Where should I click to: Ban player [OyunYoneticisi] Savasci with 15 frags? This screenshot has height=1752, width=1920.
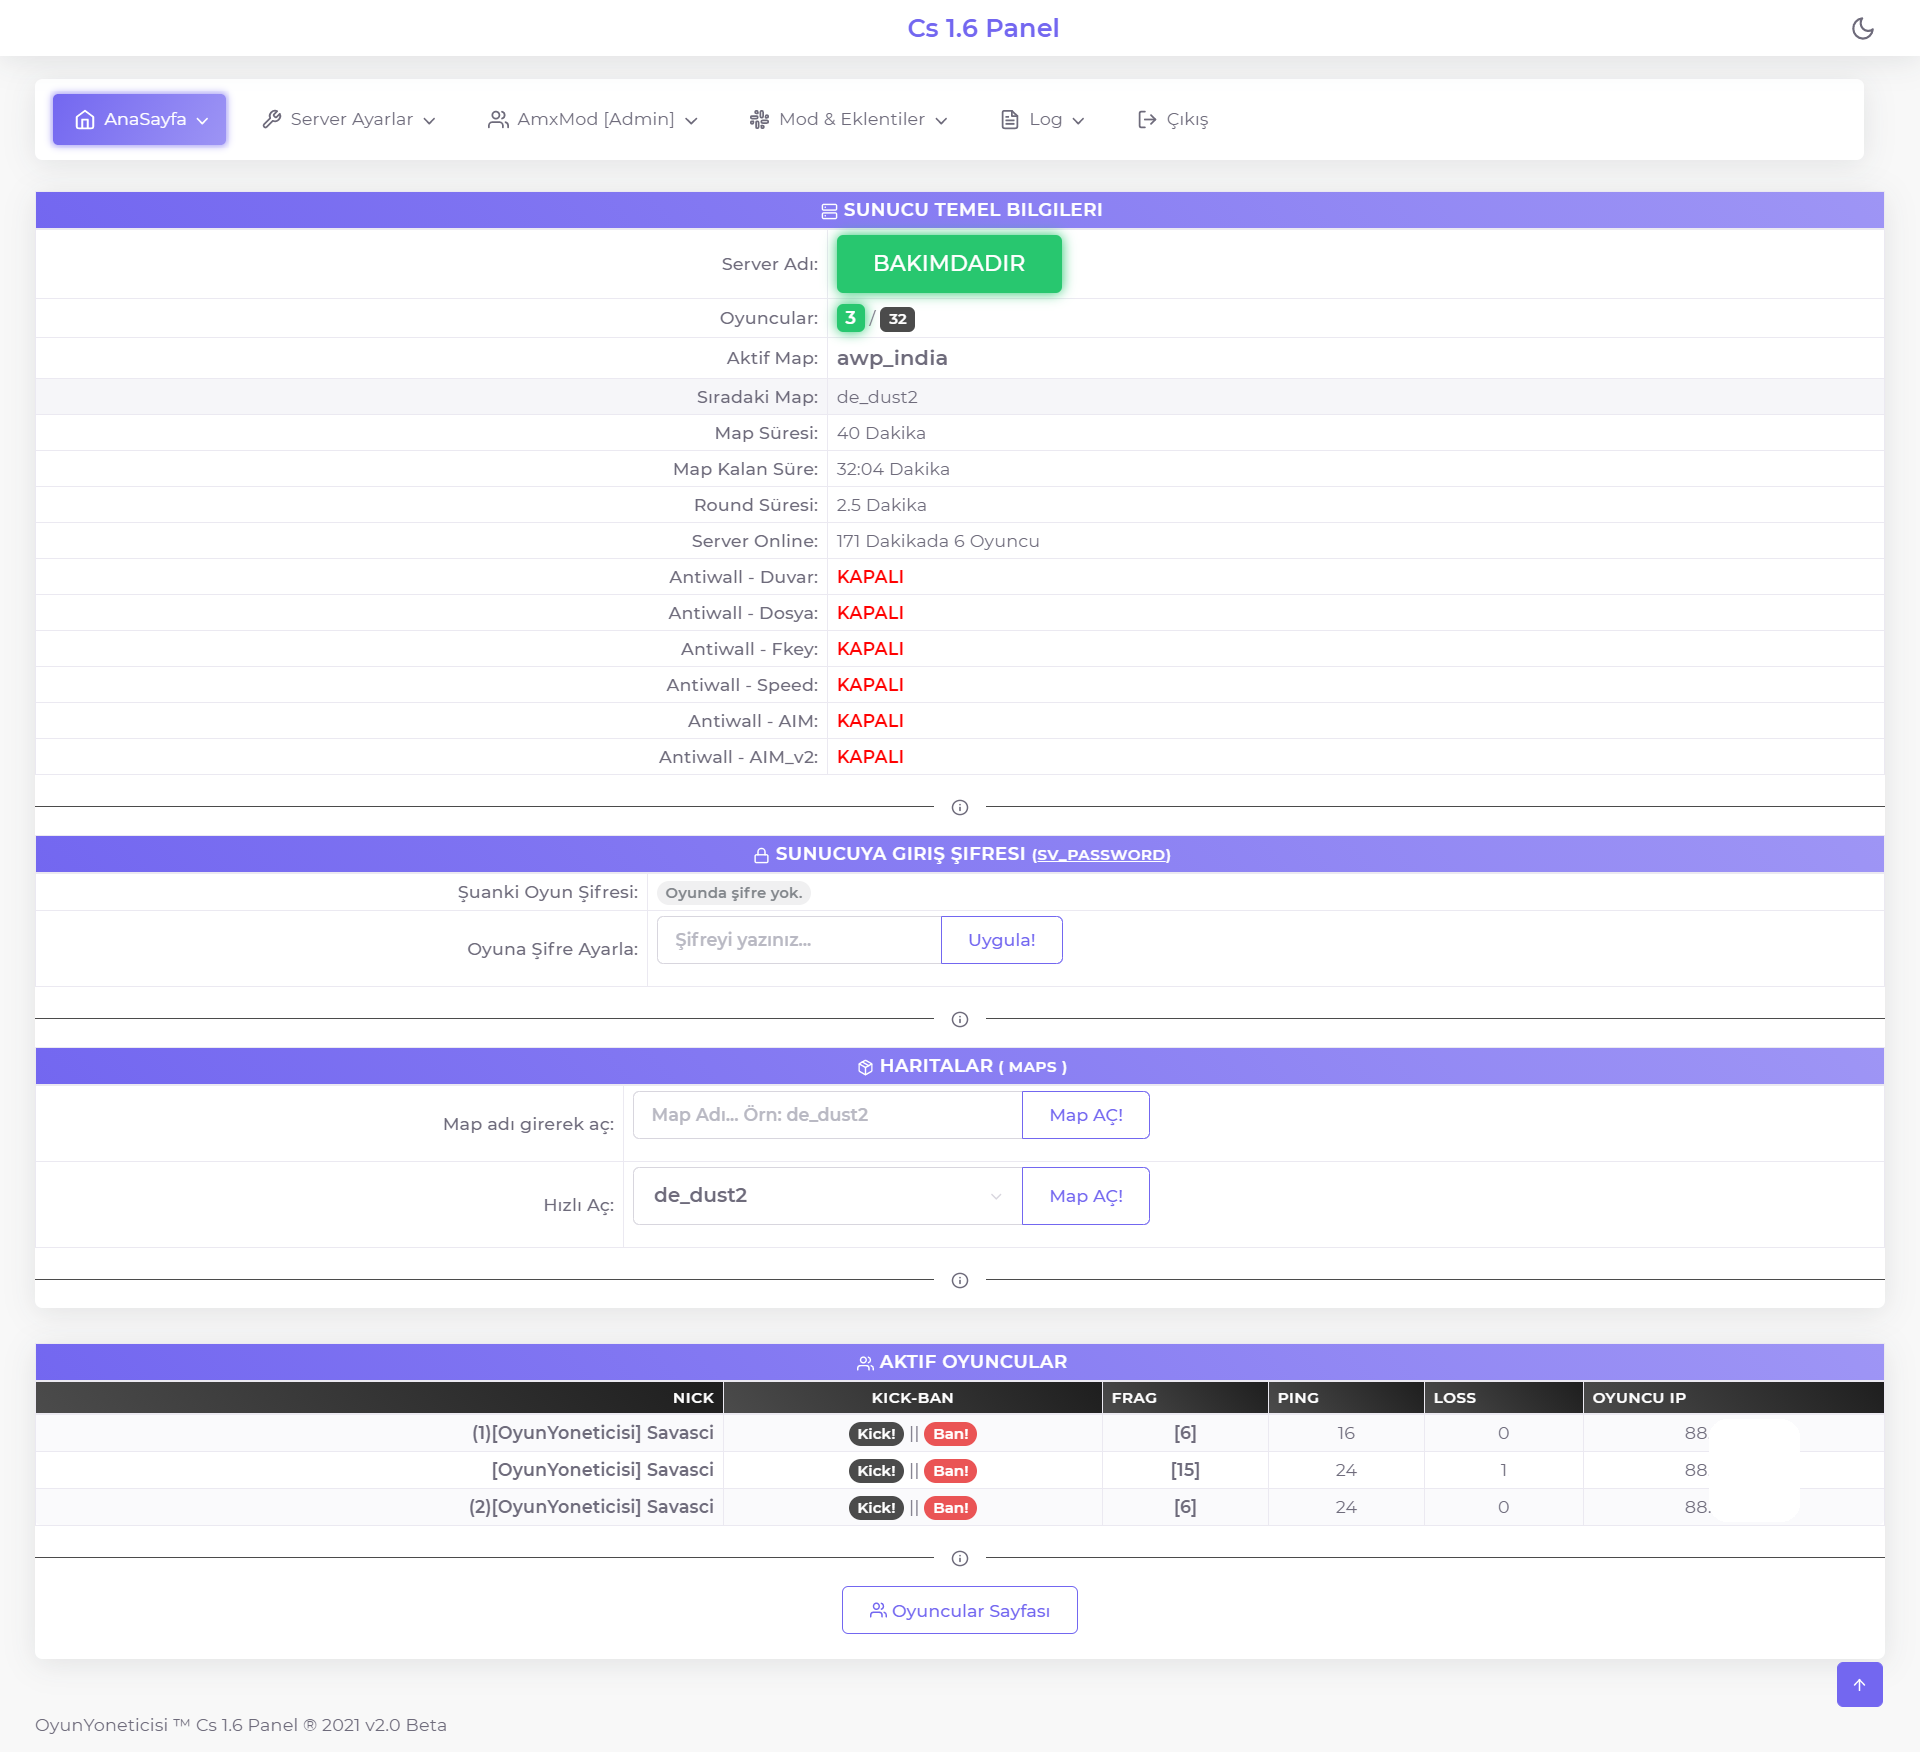(950, 1471)
